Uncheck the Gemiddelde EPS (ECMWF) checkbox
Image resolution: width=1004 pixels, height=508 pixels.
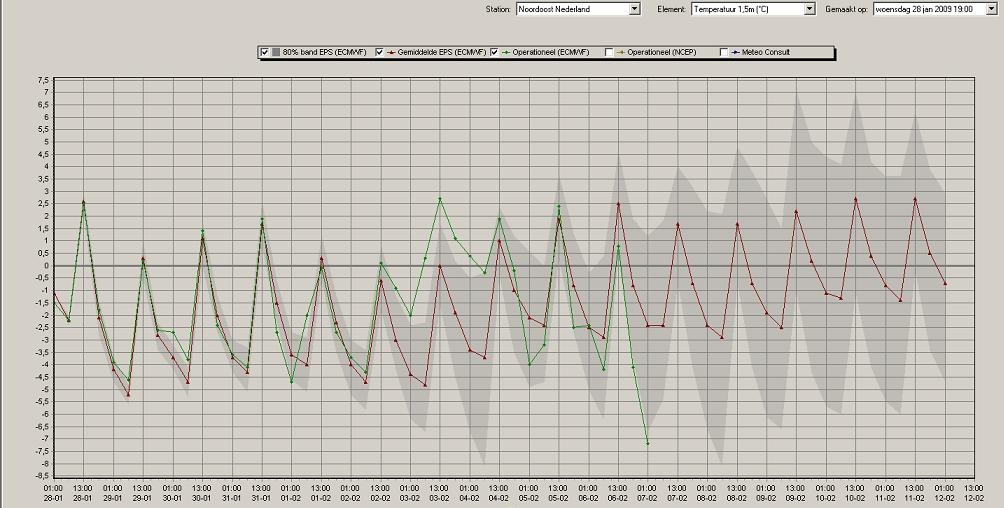380,53
